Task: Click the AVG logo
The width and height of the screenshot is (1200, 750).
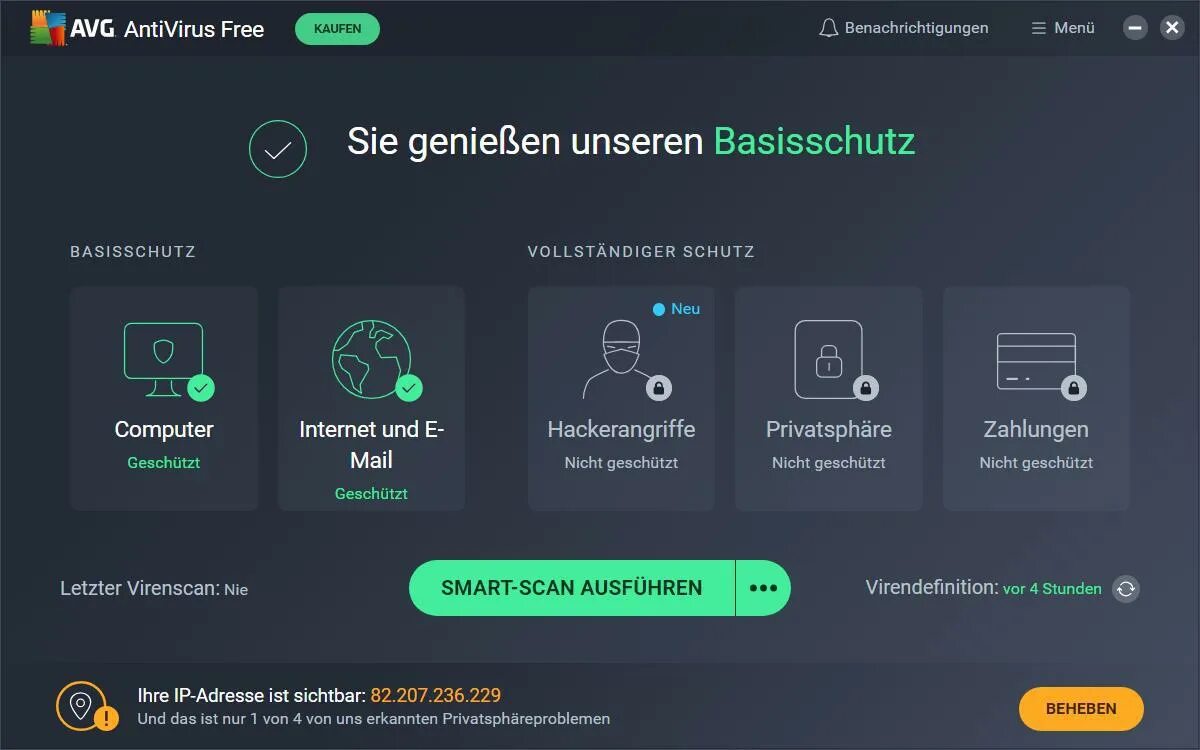Action: (147, 28)
